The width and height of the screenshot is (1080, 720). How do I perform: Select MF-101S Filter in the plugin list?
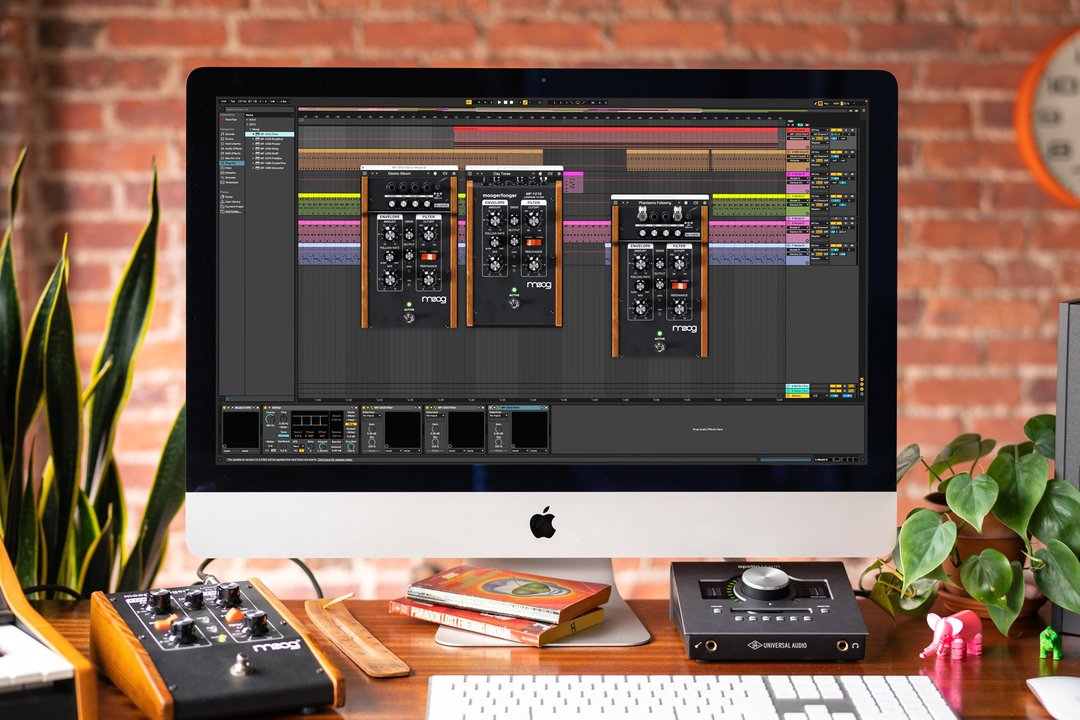coord(270,134)
